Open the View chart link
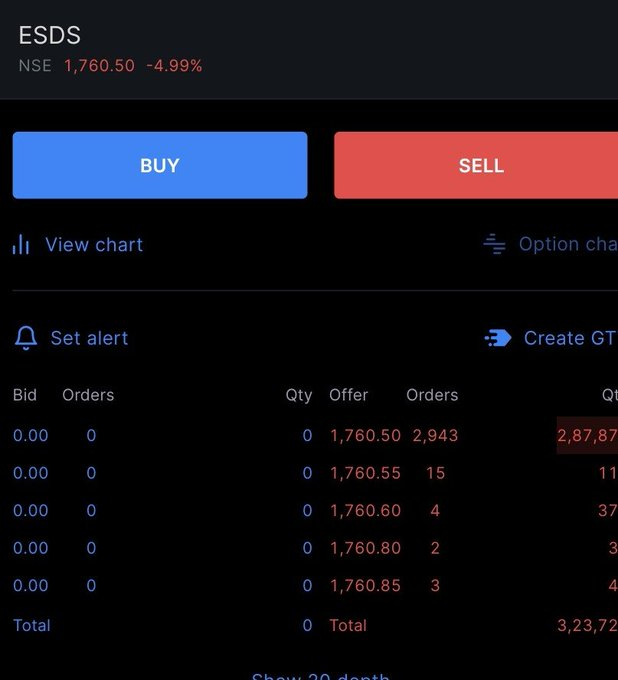Screen dimensions: 618x680 [x=94, y=245]
